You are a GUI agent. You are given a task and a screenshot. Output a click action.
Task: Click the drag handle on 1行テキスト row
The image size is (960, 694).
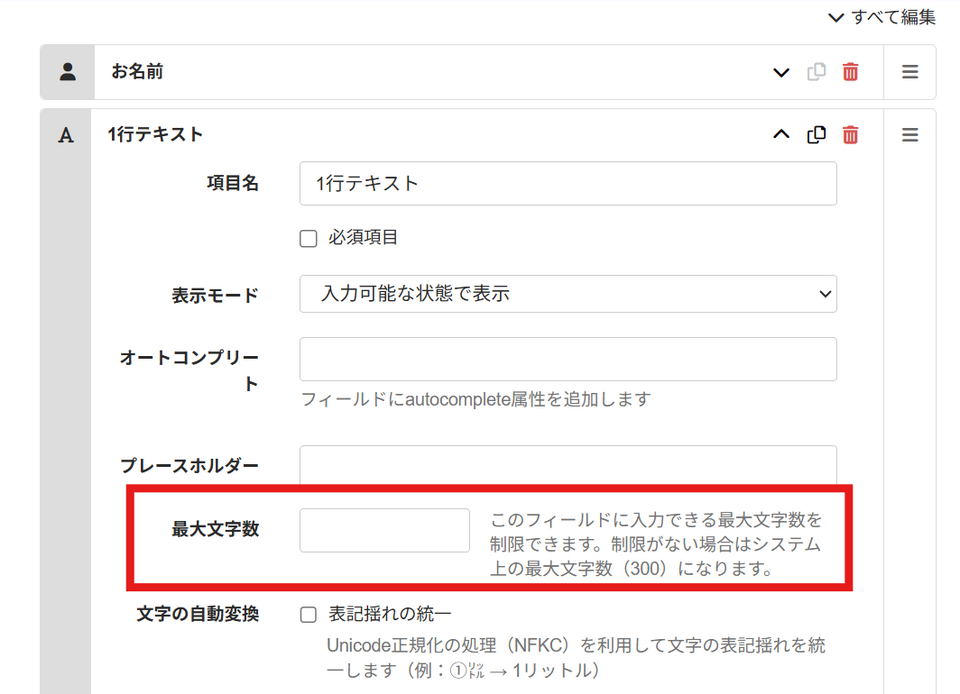click(x=910, y=134)
